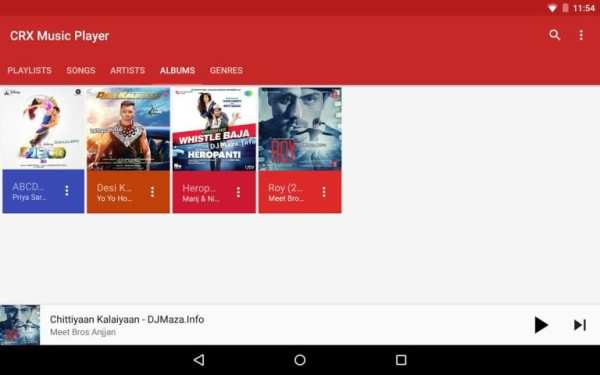Open the overflow menu in the app bar
The width and height of the screenshot is (600, 375).
click(x=581, y=35)
